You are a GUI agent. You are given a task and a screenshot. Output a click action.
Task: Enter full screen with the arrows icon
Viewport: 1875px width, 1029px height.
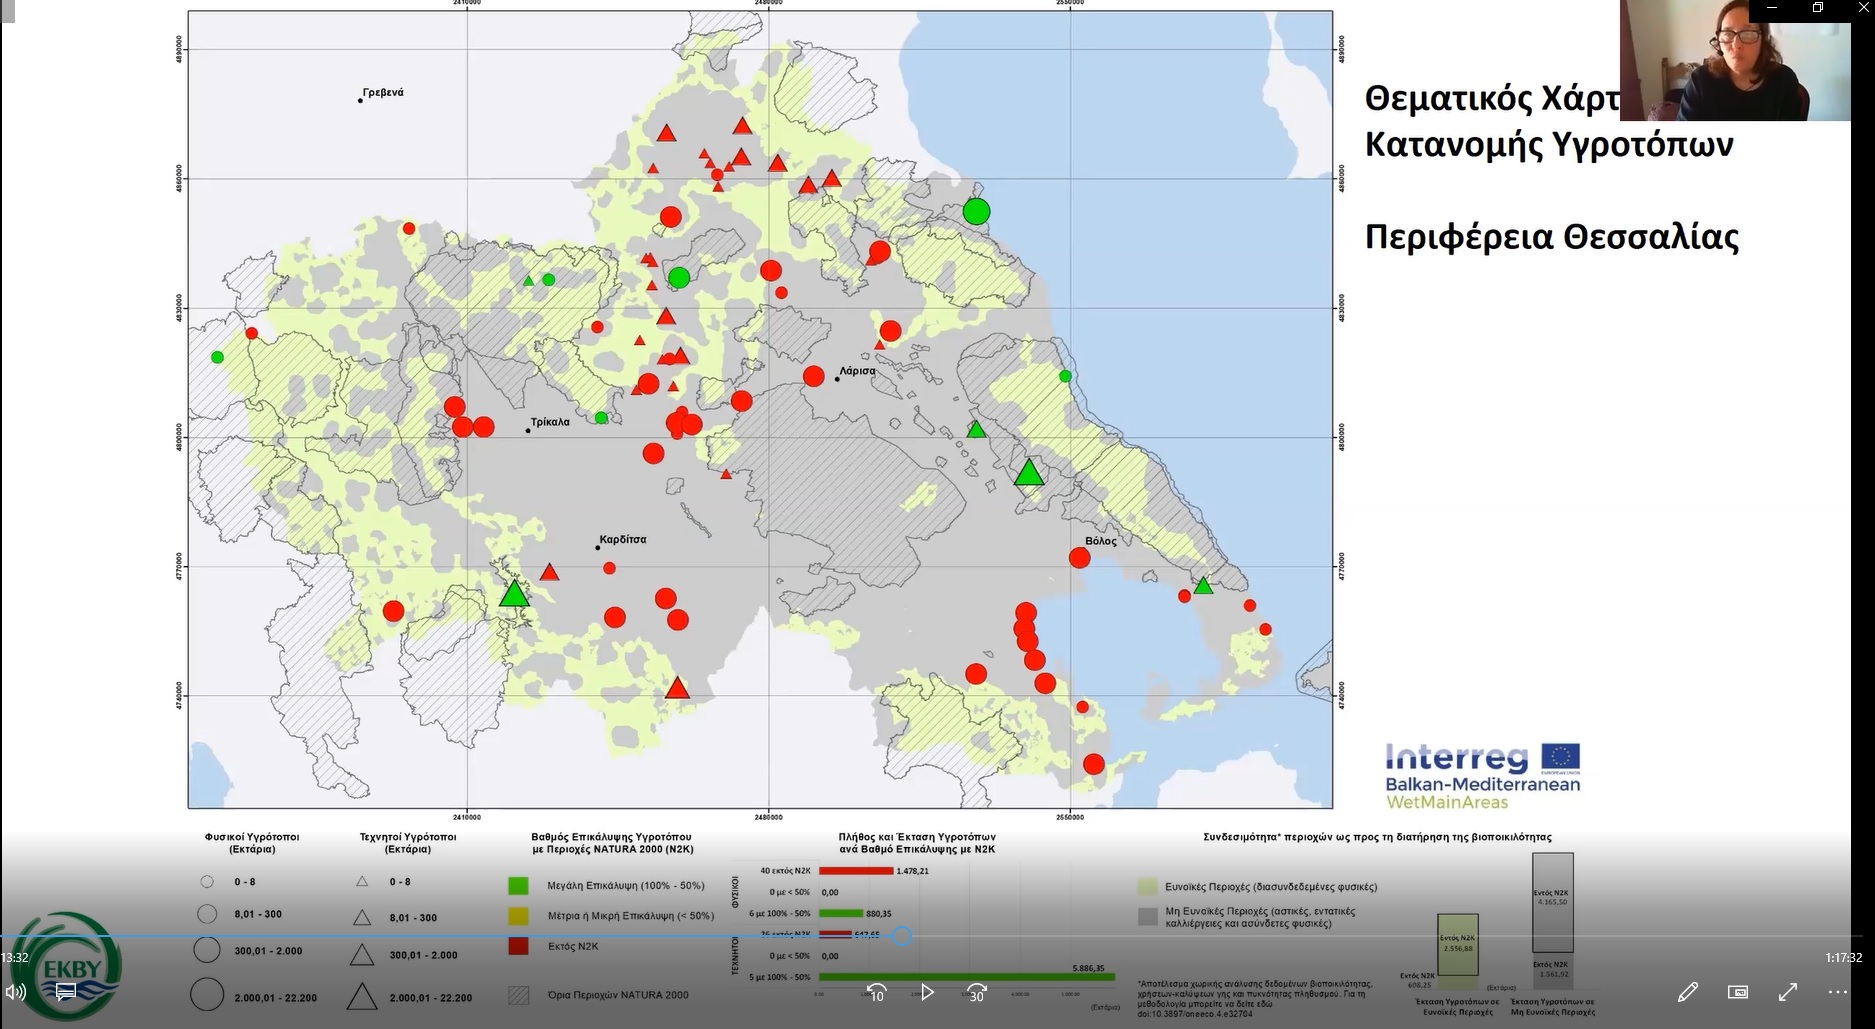pos(1788,992)
